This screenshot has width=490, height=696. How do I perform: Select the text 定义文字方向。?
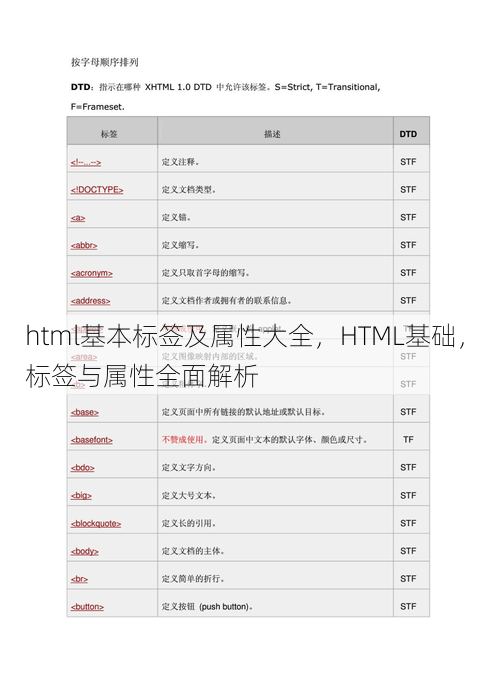(x=189, y=467)
